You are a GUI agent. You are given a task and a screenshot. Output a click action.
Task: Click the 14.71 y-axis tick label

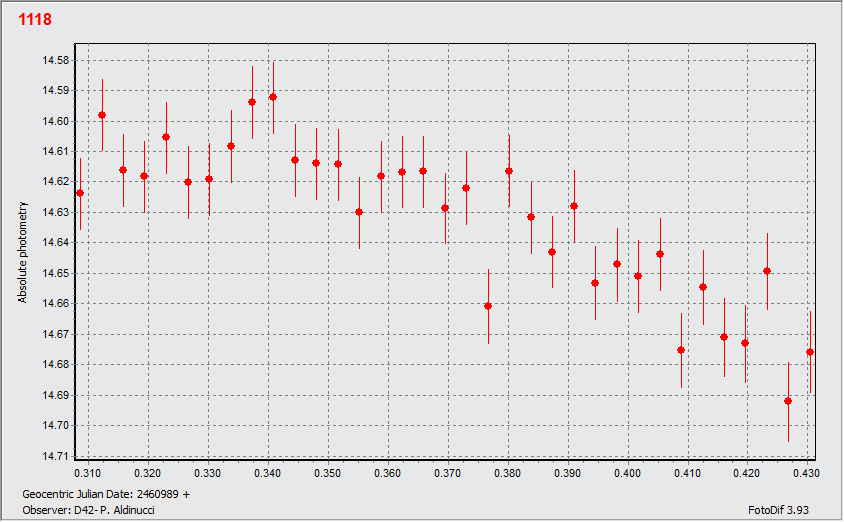(x=55, y=456)
